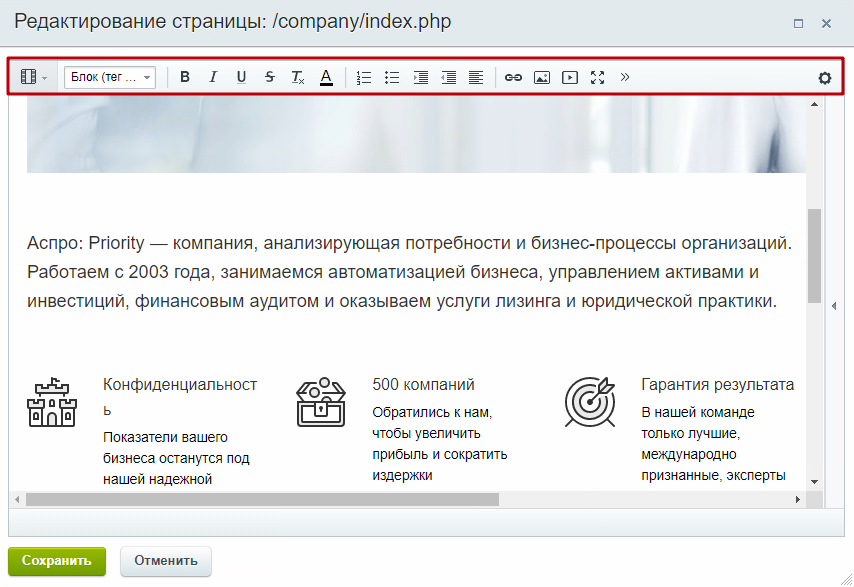This screenshot has width=854, height=587.
Task: Show more toolbar buttons with double chevron
Action: [x=625, y=77]
